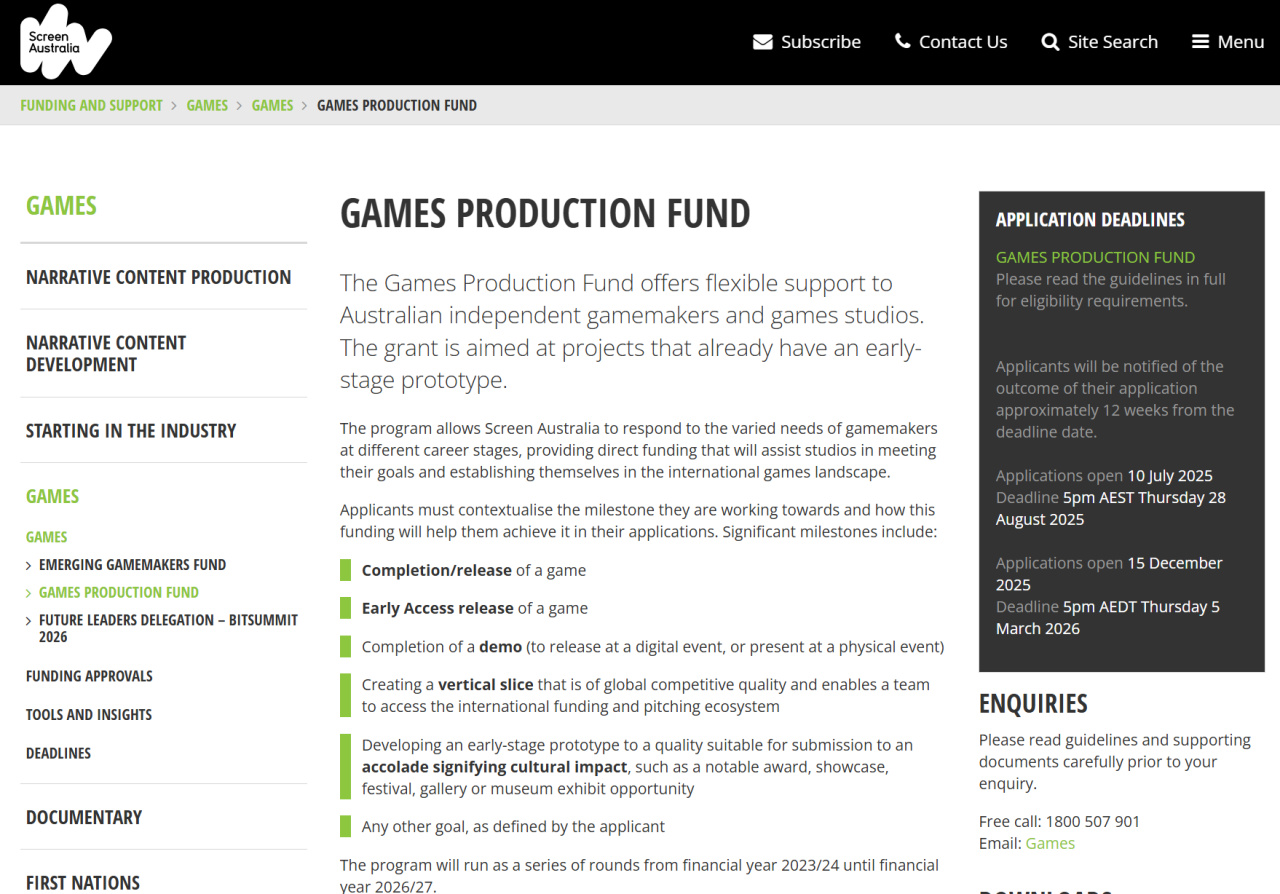This screenshot has width=1280, height=894.
Task: Click the Enquiries heading
Action: [1033, 704]
